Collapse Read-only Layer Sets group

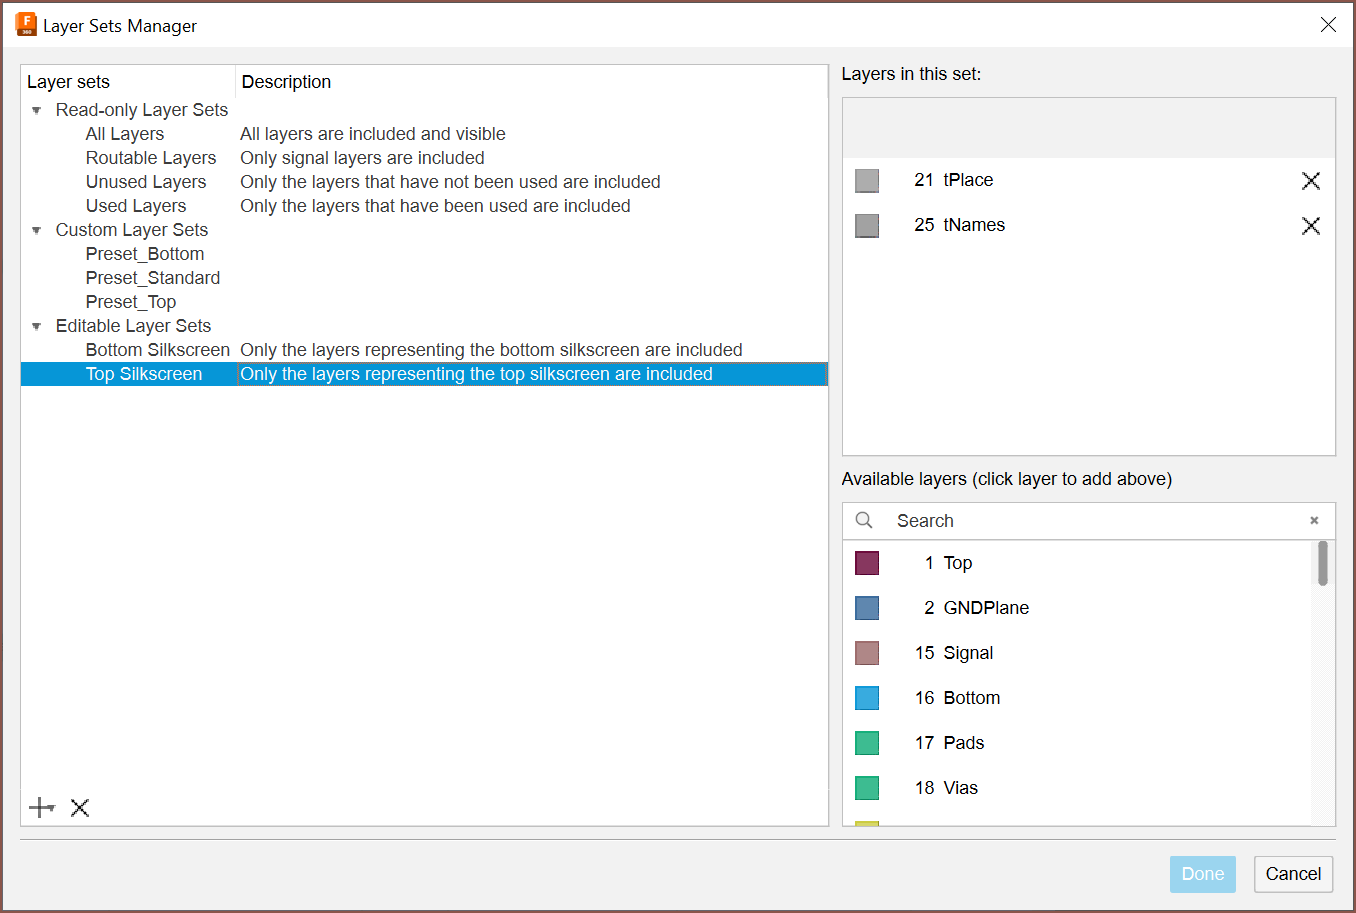(x=37, y=111)
